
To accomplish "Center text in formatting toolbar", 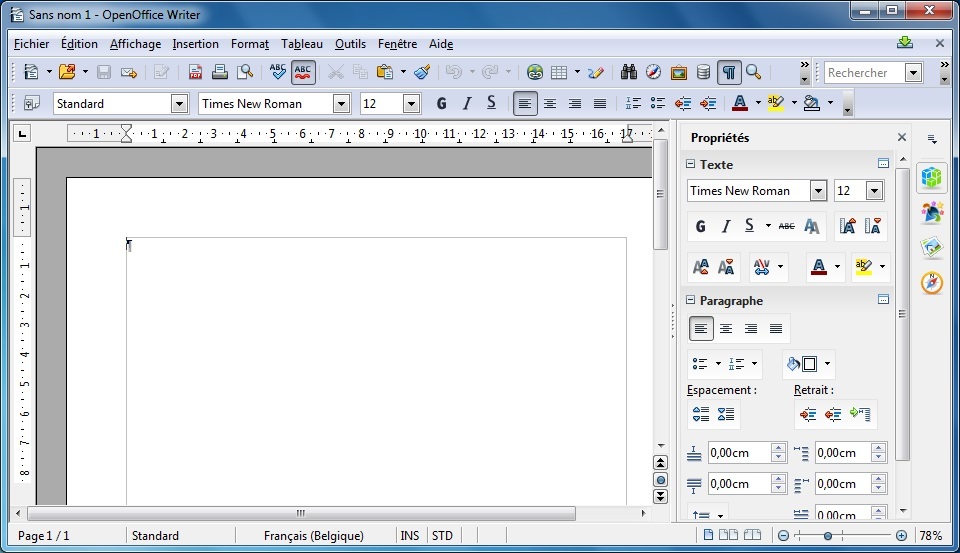I will (550, 103).
